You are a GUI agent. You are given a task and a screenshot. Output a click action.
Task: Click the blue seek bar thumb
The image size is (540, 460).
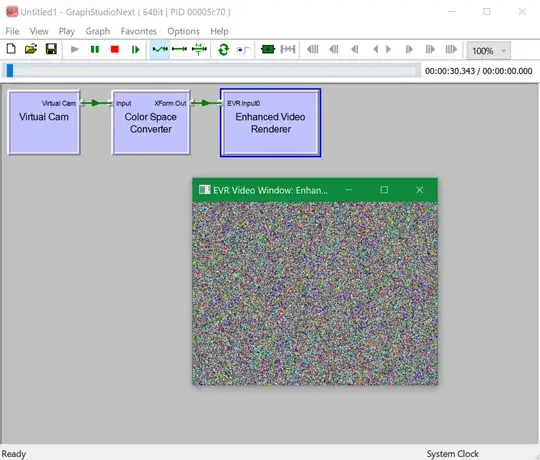pos(10,71)
